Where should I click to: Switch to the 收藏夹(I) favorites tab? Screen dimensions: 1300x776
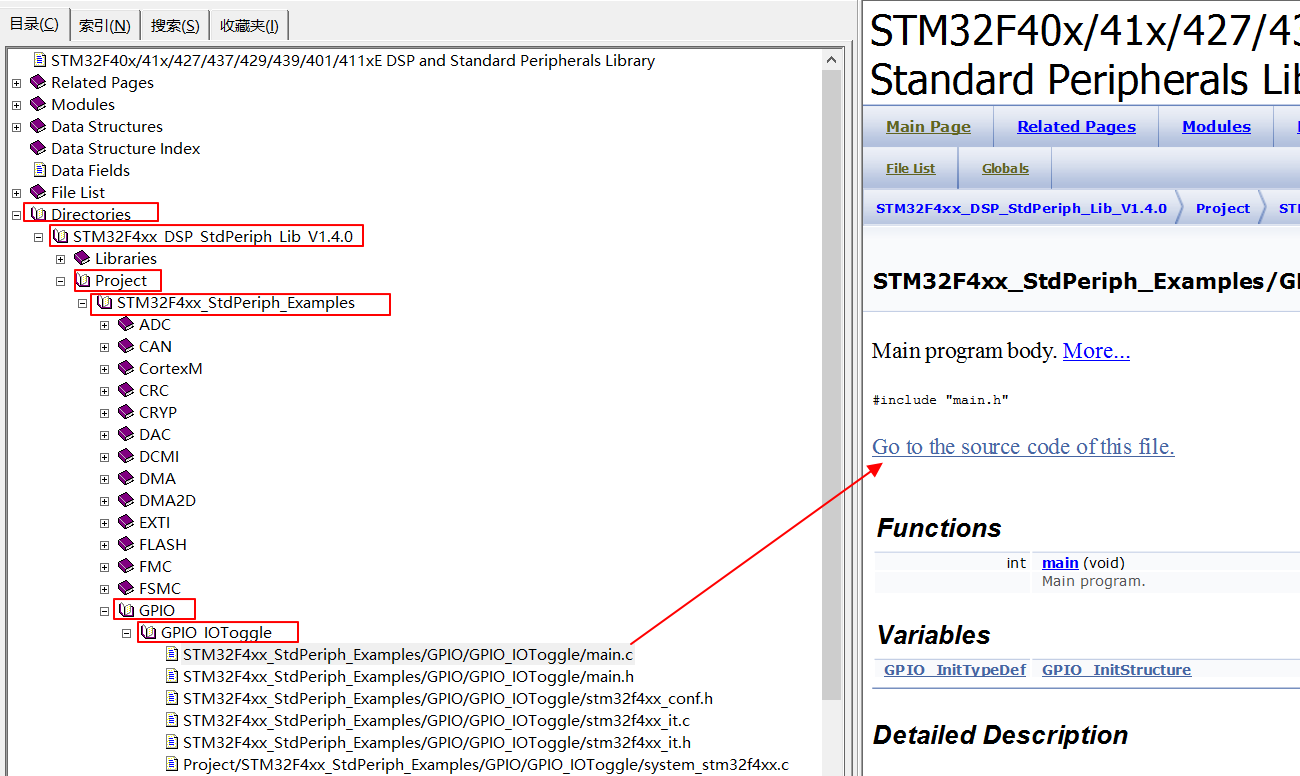tap(249, 25)
